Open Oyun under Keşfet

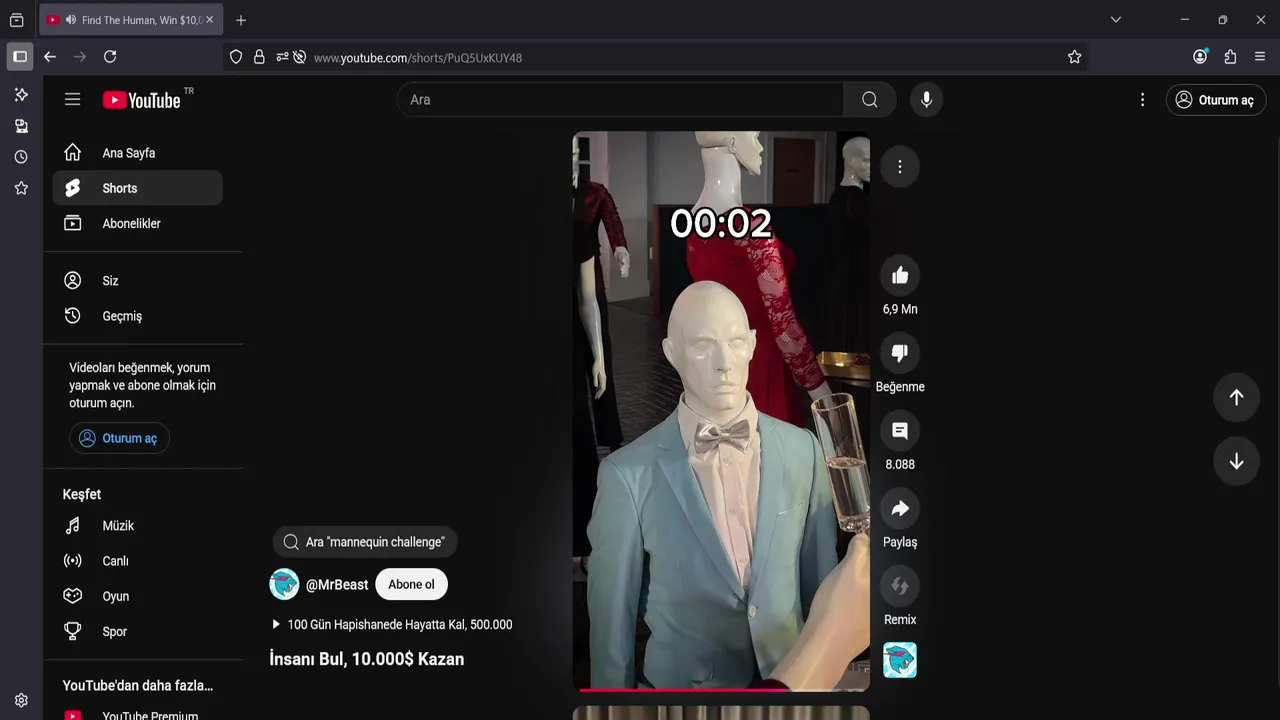[138, 596]
